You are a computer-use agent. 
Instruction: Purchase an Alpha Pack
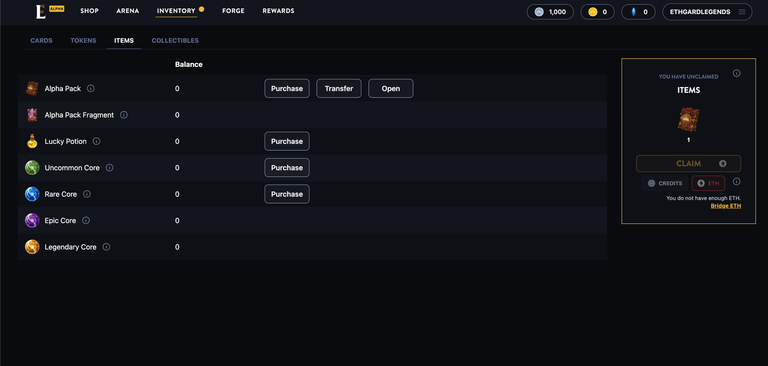[287, 89]
